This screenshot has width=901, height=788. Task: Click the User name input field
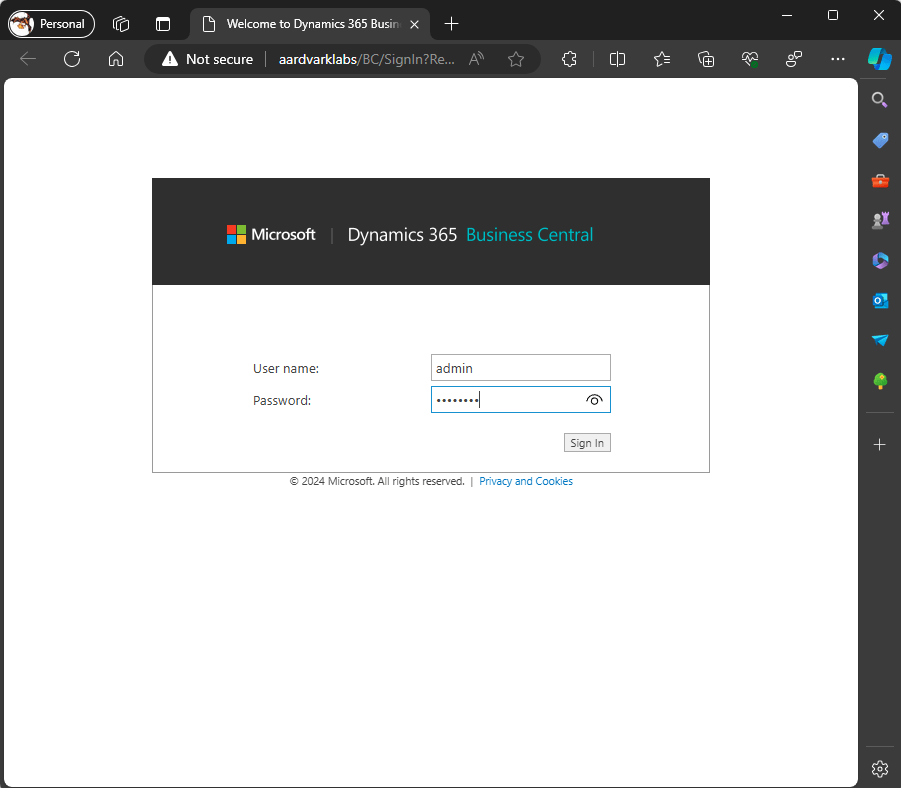(x=520, y=368)
